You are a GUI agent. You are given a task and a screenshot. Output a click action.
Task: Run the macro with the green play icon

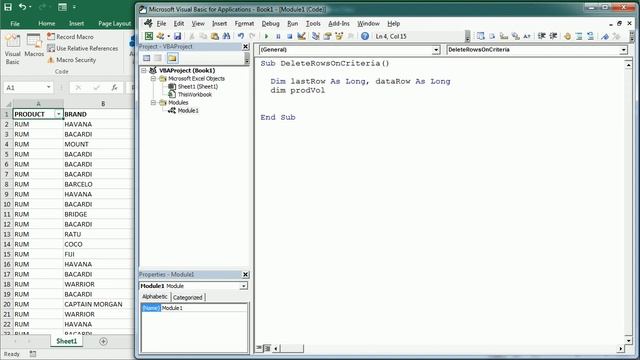click(267, 36)
